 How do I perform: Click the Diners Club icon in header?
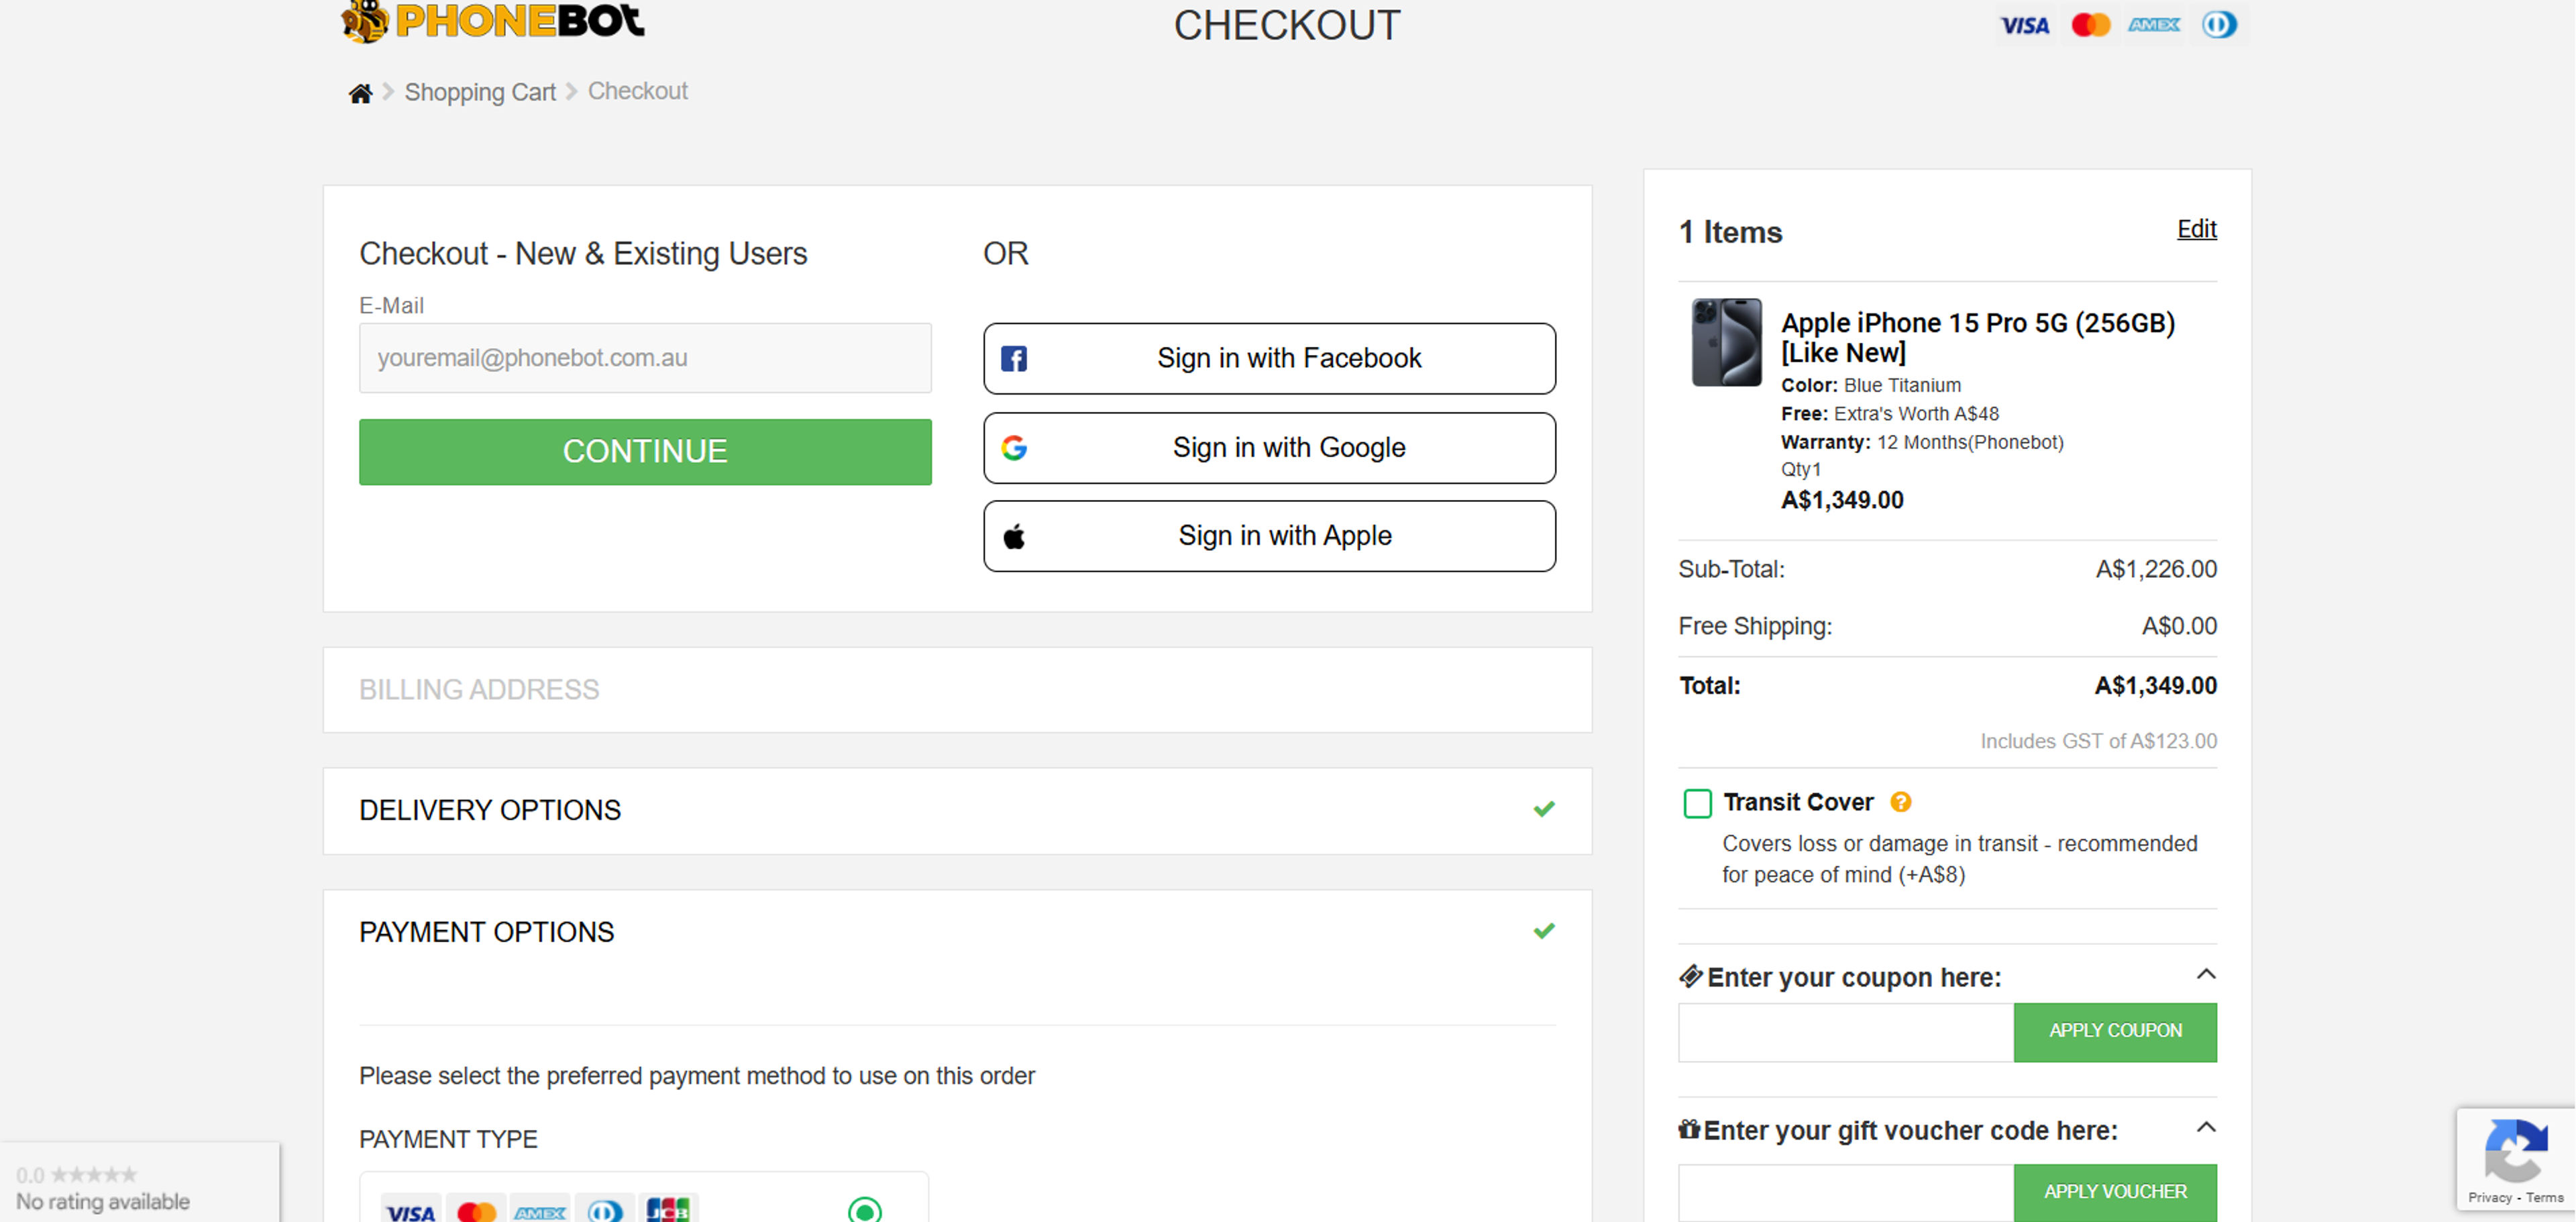2218,25
